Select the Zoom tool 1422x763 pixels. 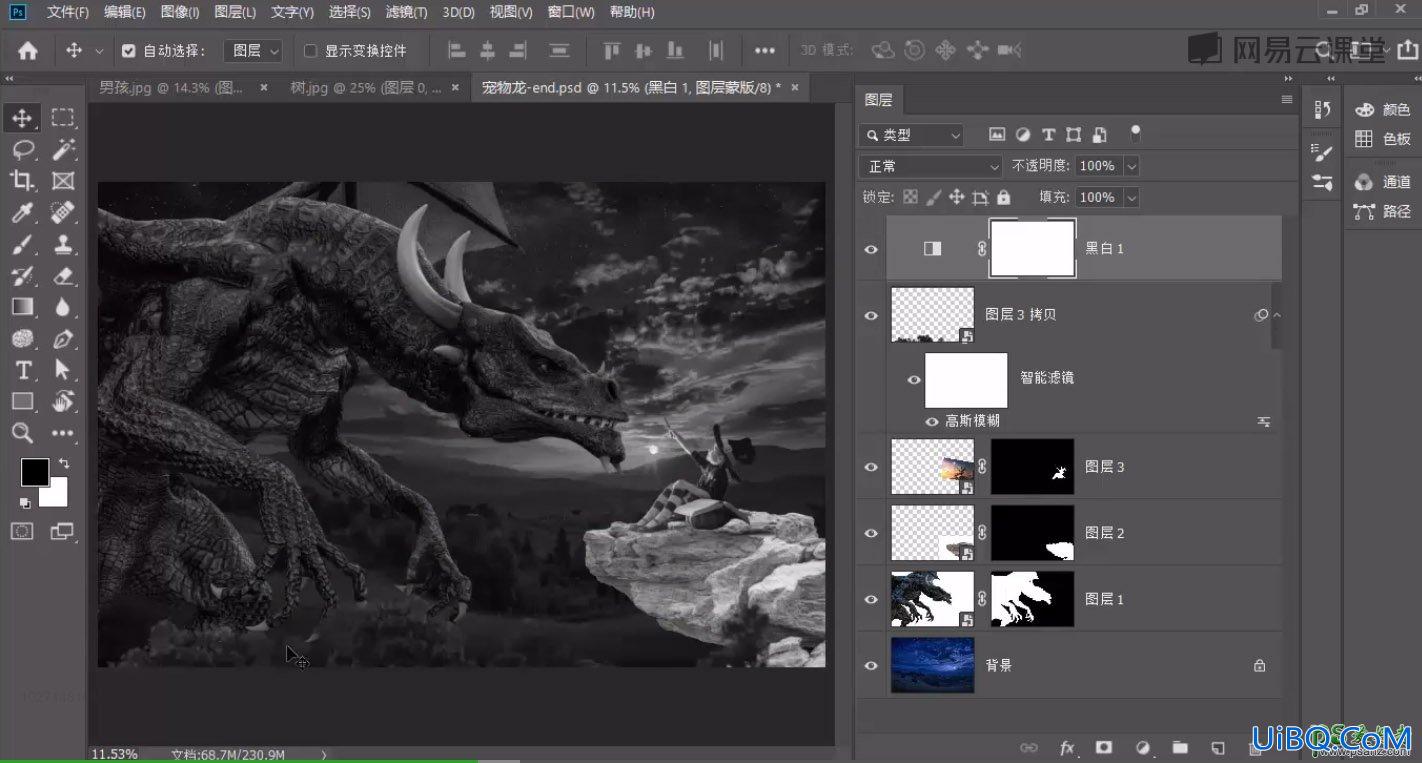point(22,433)
